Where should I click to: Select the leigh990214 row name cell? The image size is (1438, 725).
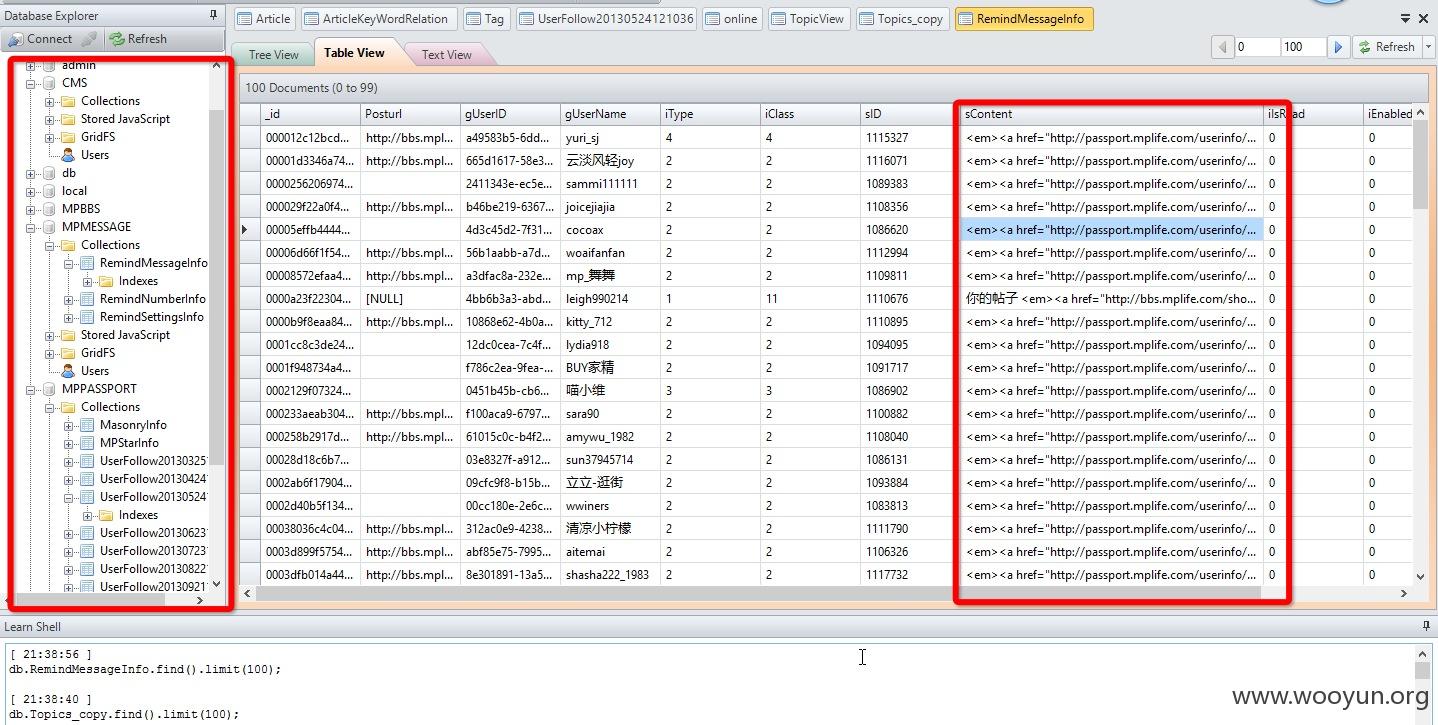[610, 299]
